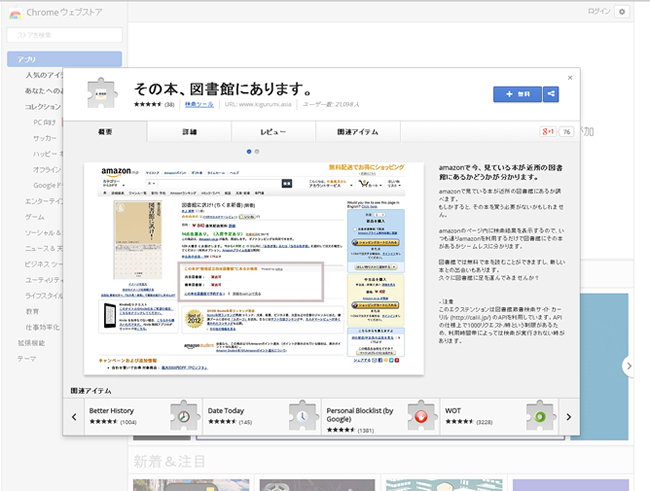Click the ログイン link
The width and height of the screenshot is (650, 491).
(x=599, y=12)
